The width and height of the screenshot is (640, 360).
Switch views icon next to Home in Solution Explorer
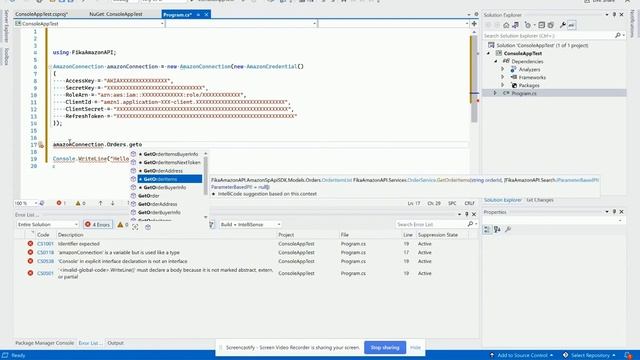pos(516,25)
